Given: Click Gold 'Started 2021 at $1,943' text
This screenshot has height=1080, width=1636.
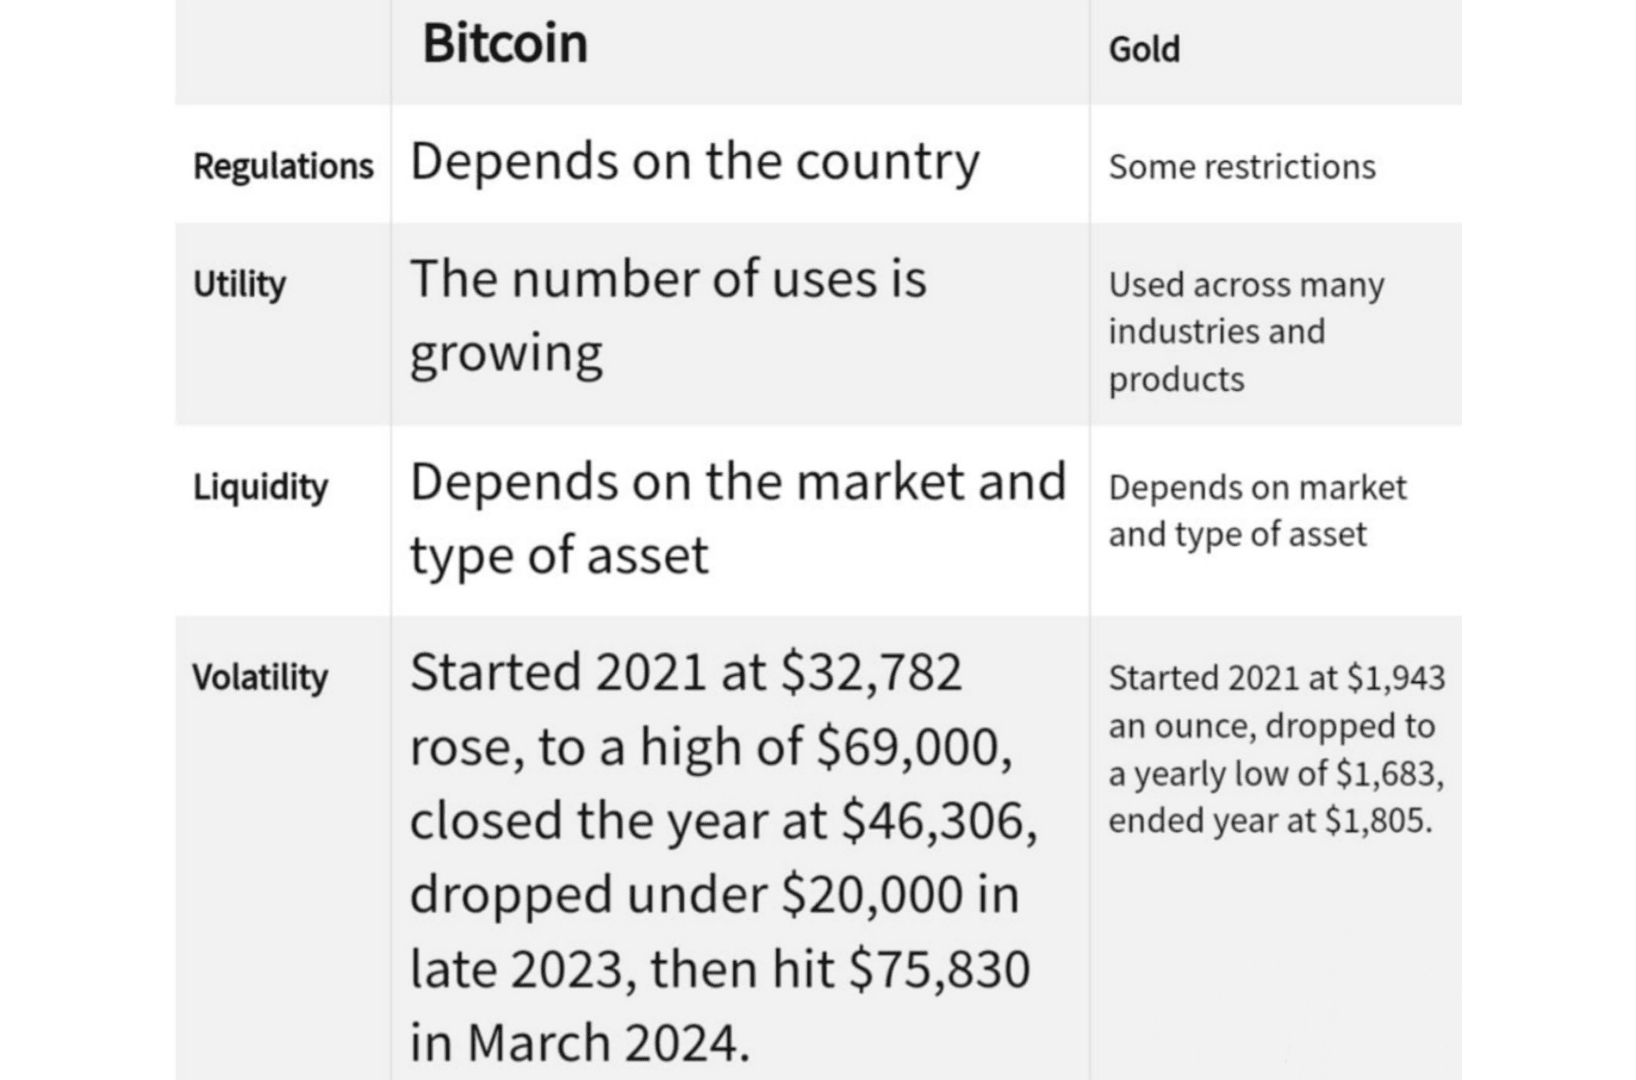Looking at the screenshot, I should point(1277,678).
